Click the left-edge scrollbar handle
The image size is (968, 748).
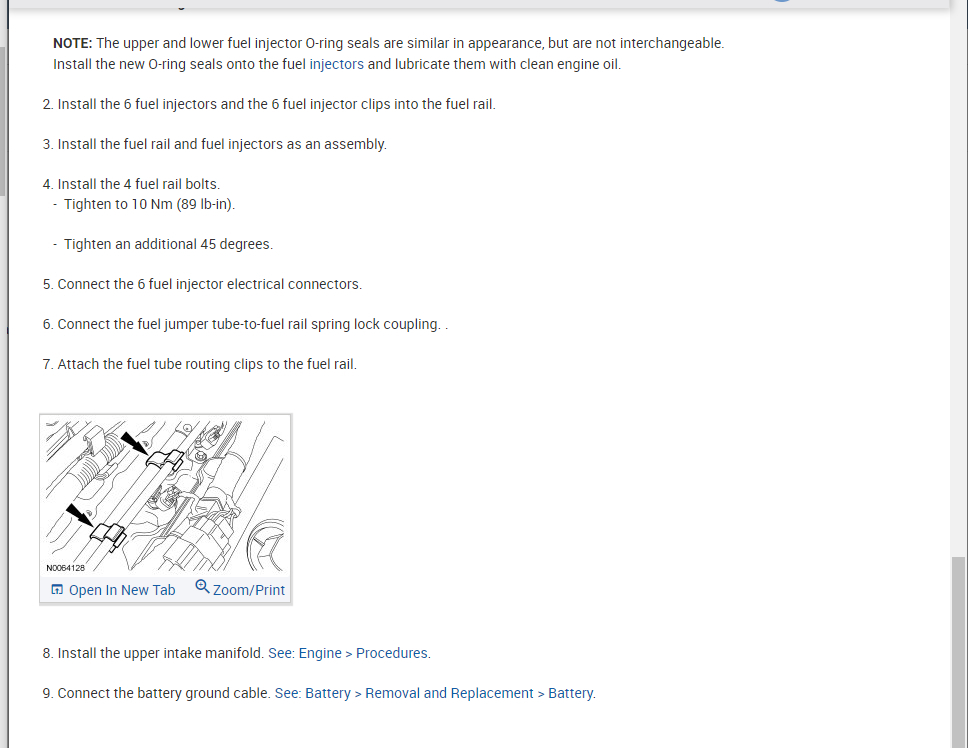click(x=3, y=120)
